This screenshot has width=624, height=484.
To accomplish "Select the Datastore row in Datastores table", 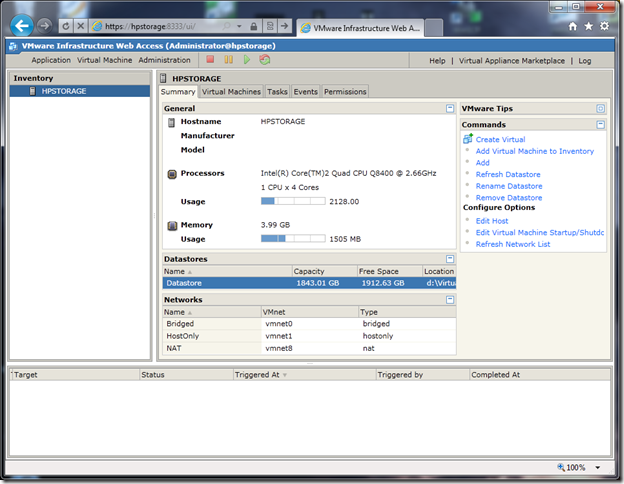I will 309,283.
